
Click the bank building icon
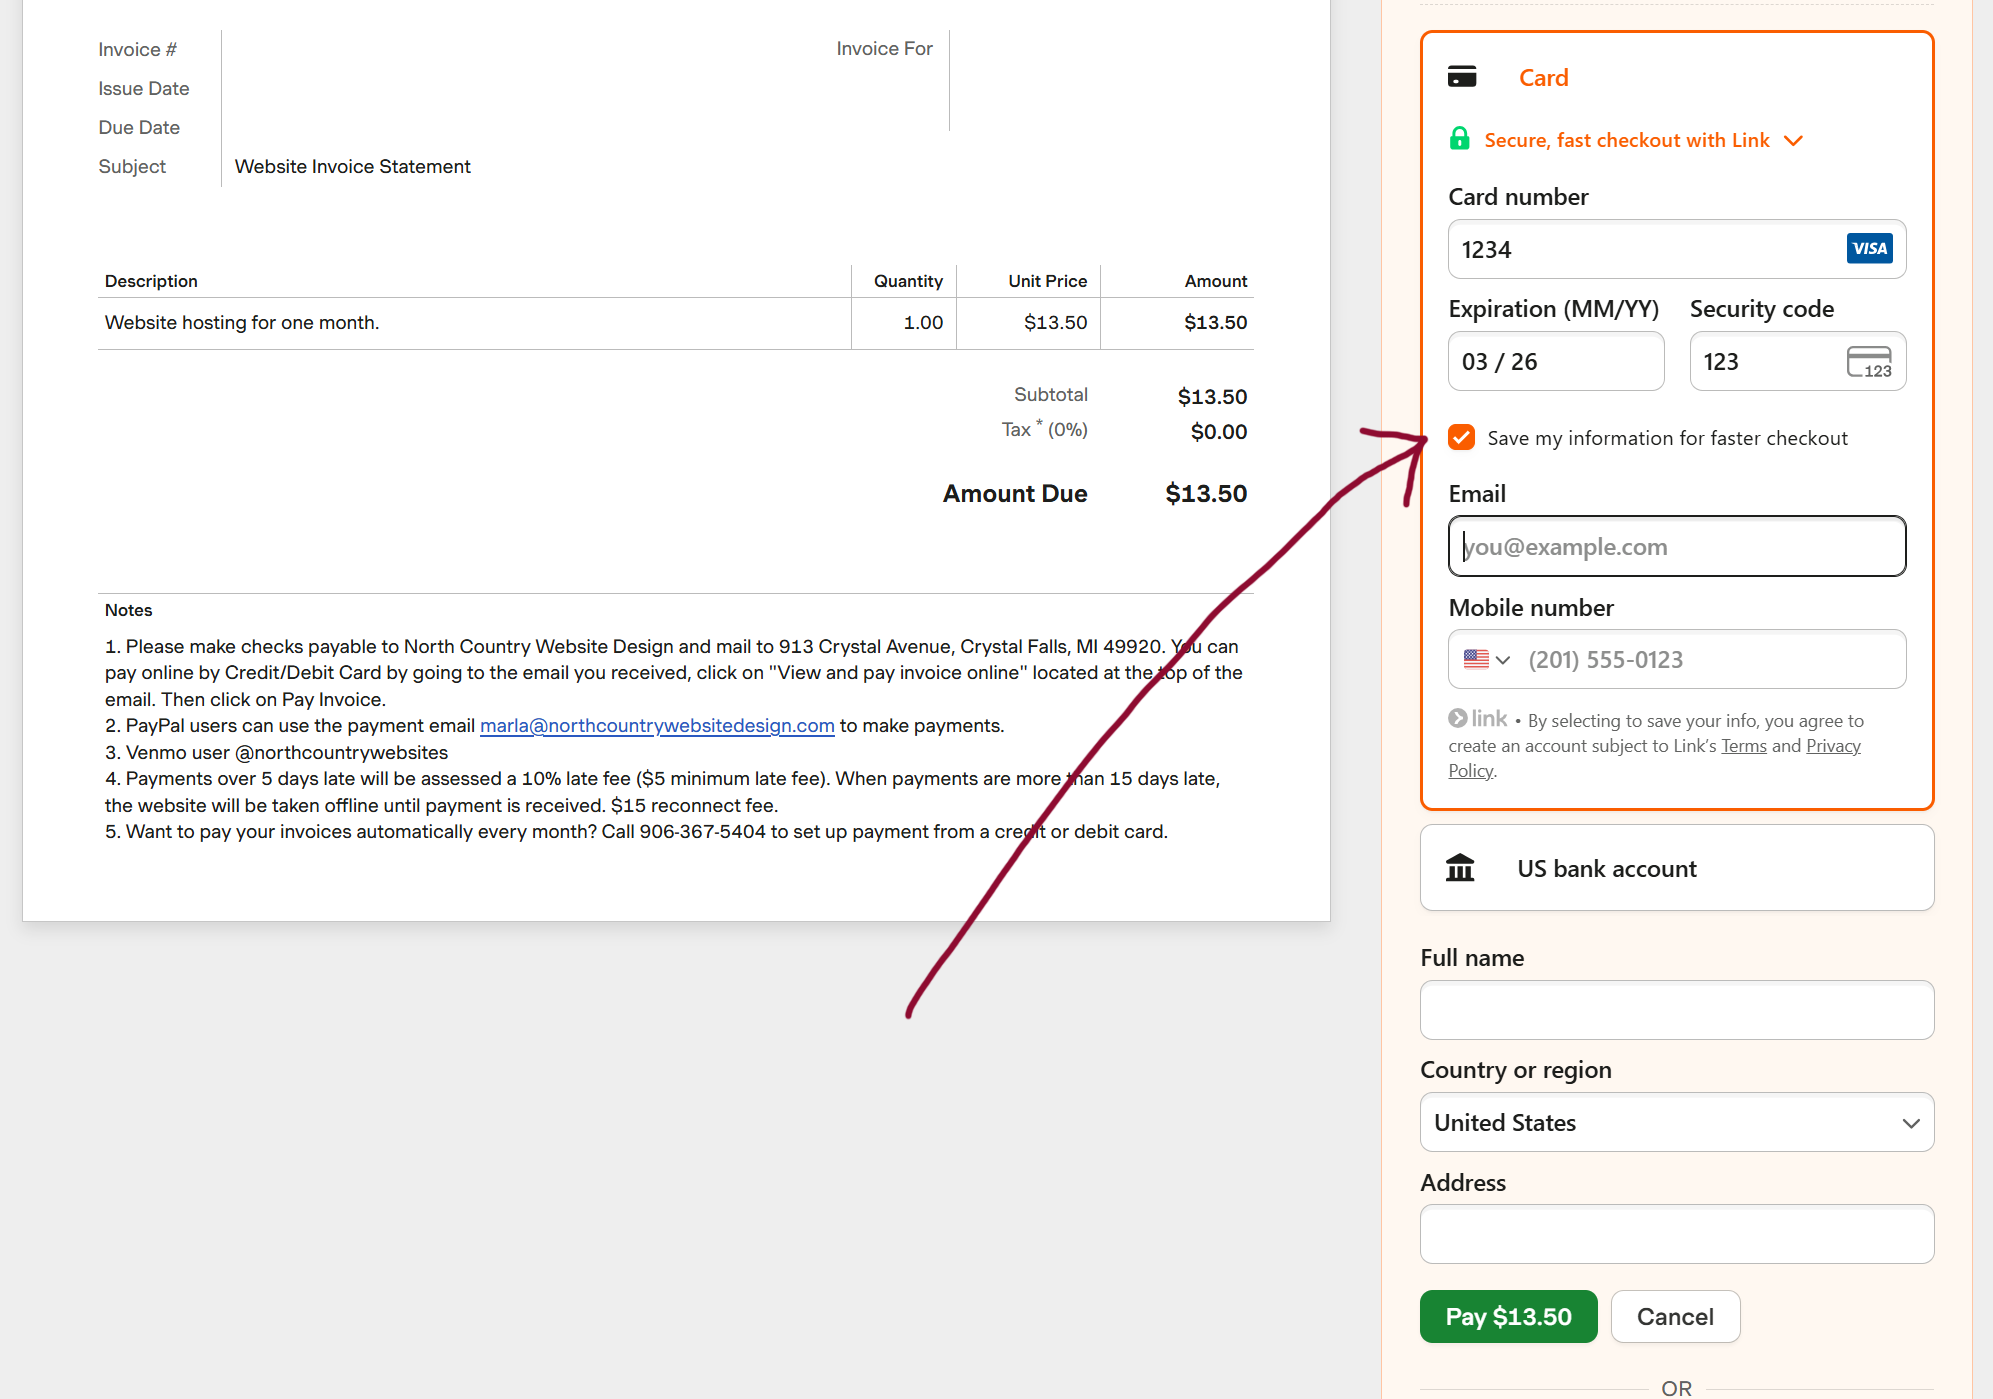tap(1460, 868)
